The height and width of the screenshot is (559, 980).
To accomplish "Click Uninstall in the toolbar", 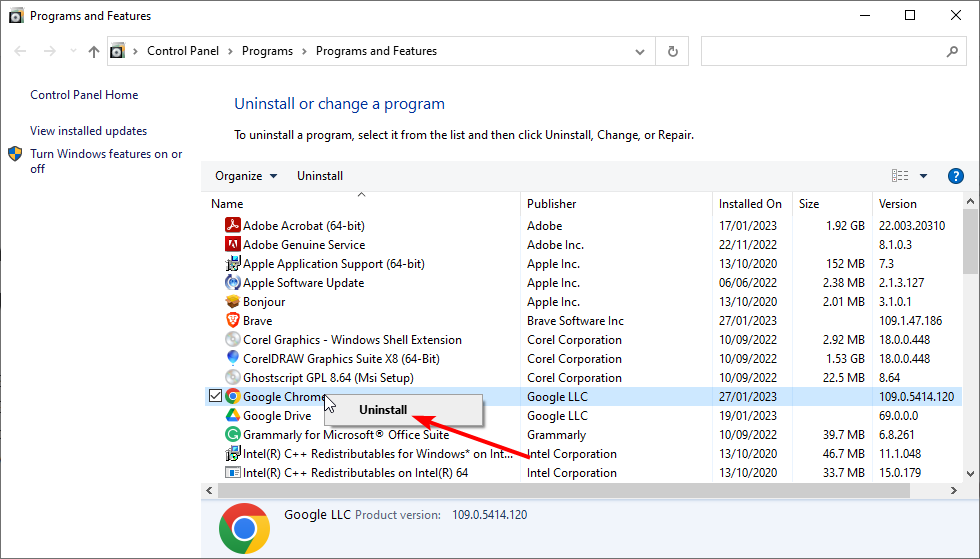I will [320, 176].
